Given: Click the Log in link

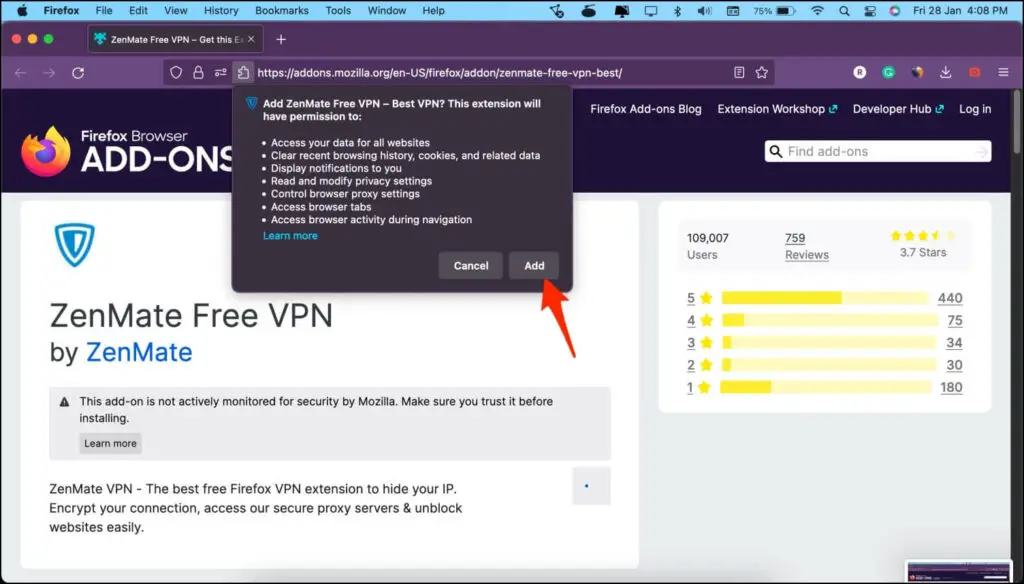Looking at the screenshot, I should coord(975,109).
